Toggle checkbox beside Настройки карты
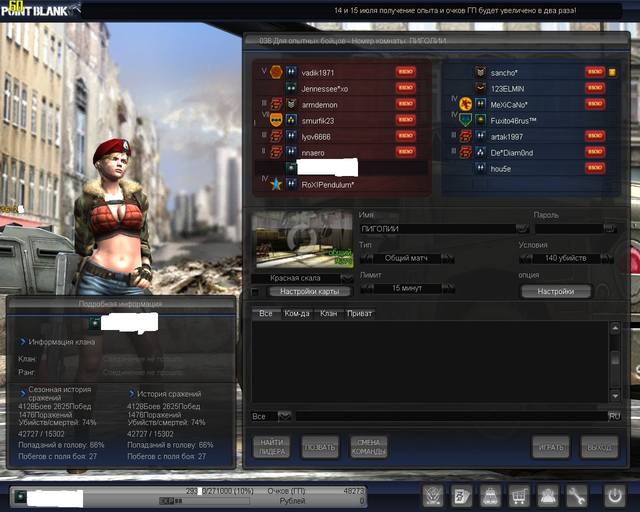640x512 pixels. 256,292
